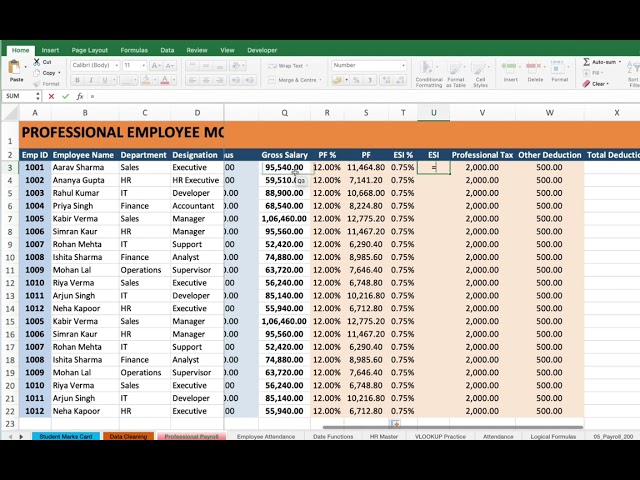Click the Cut scissors icon
Viewport: 640px width, 480px height.
point(37,62)
